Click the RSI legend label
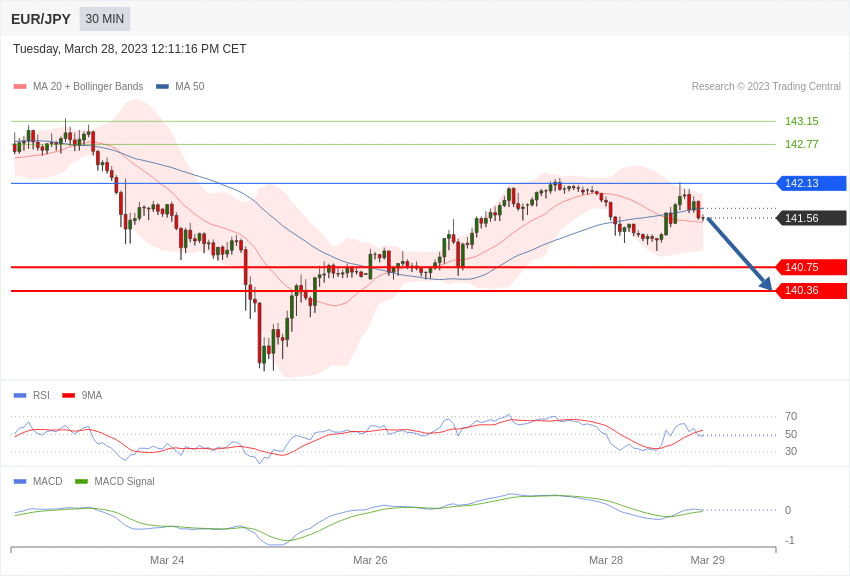 tap(41, 396)
